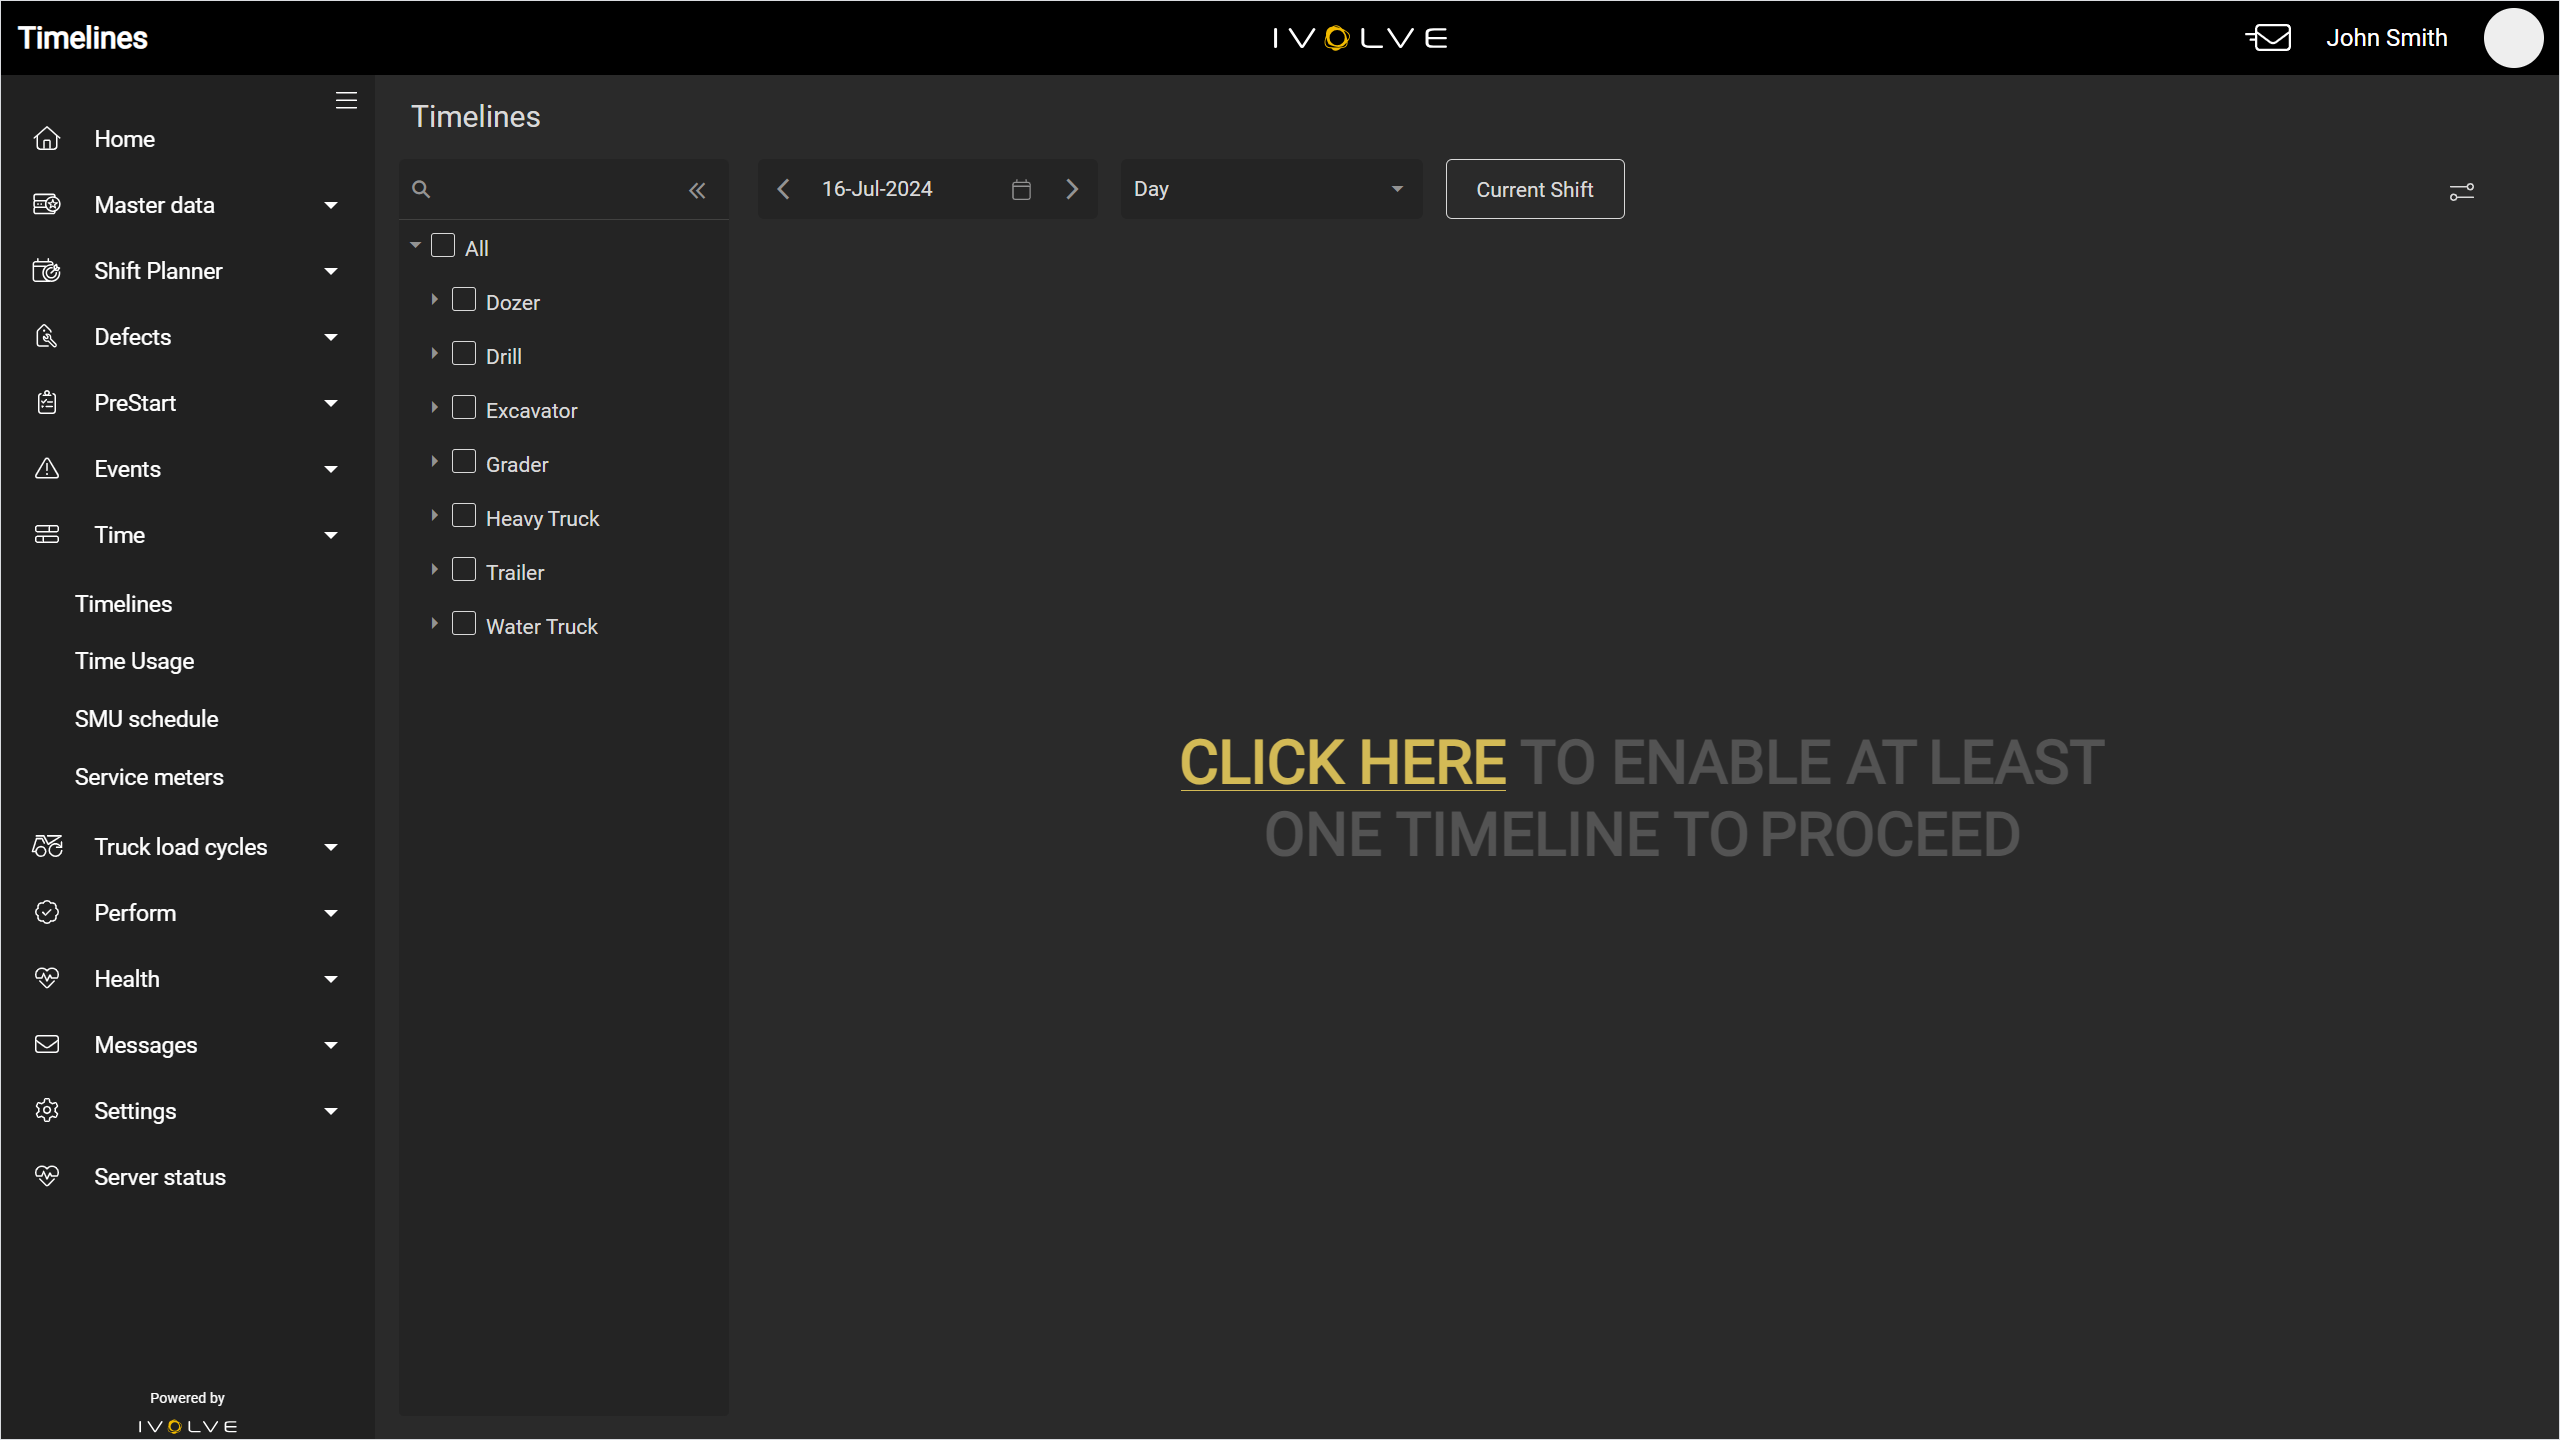Collapse sidebar with hamburger menu icon
The image size is (2560, 1440).
click(346, 100)
